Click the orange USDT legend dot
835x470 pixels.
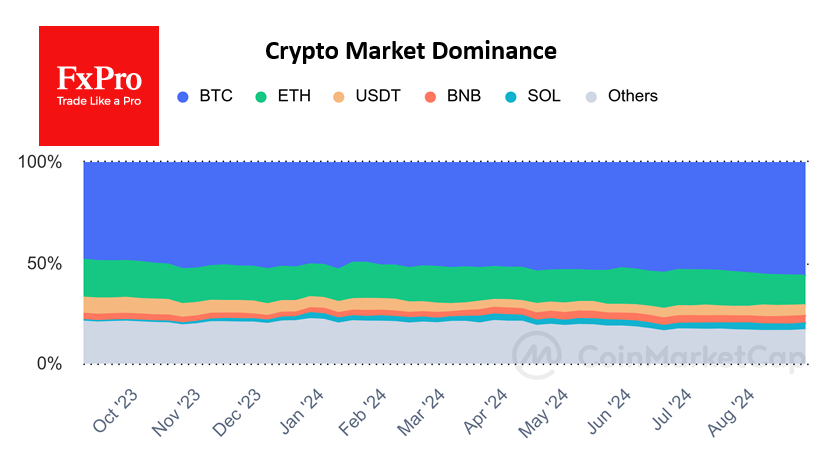(338, 97)
